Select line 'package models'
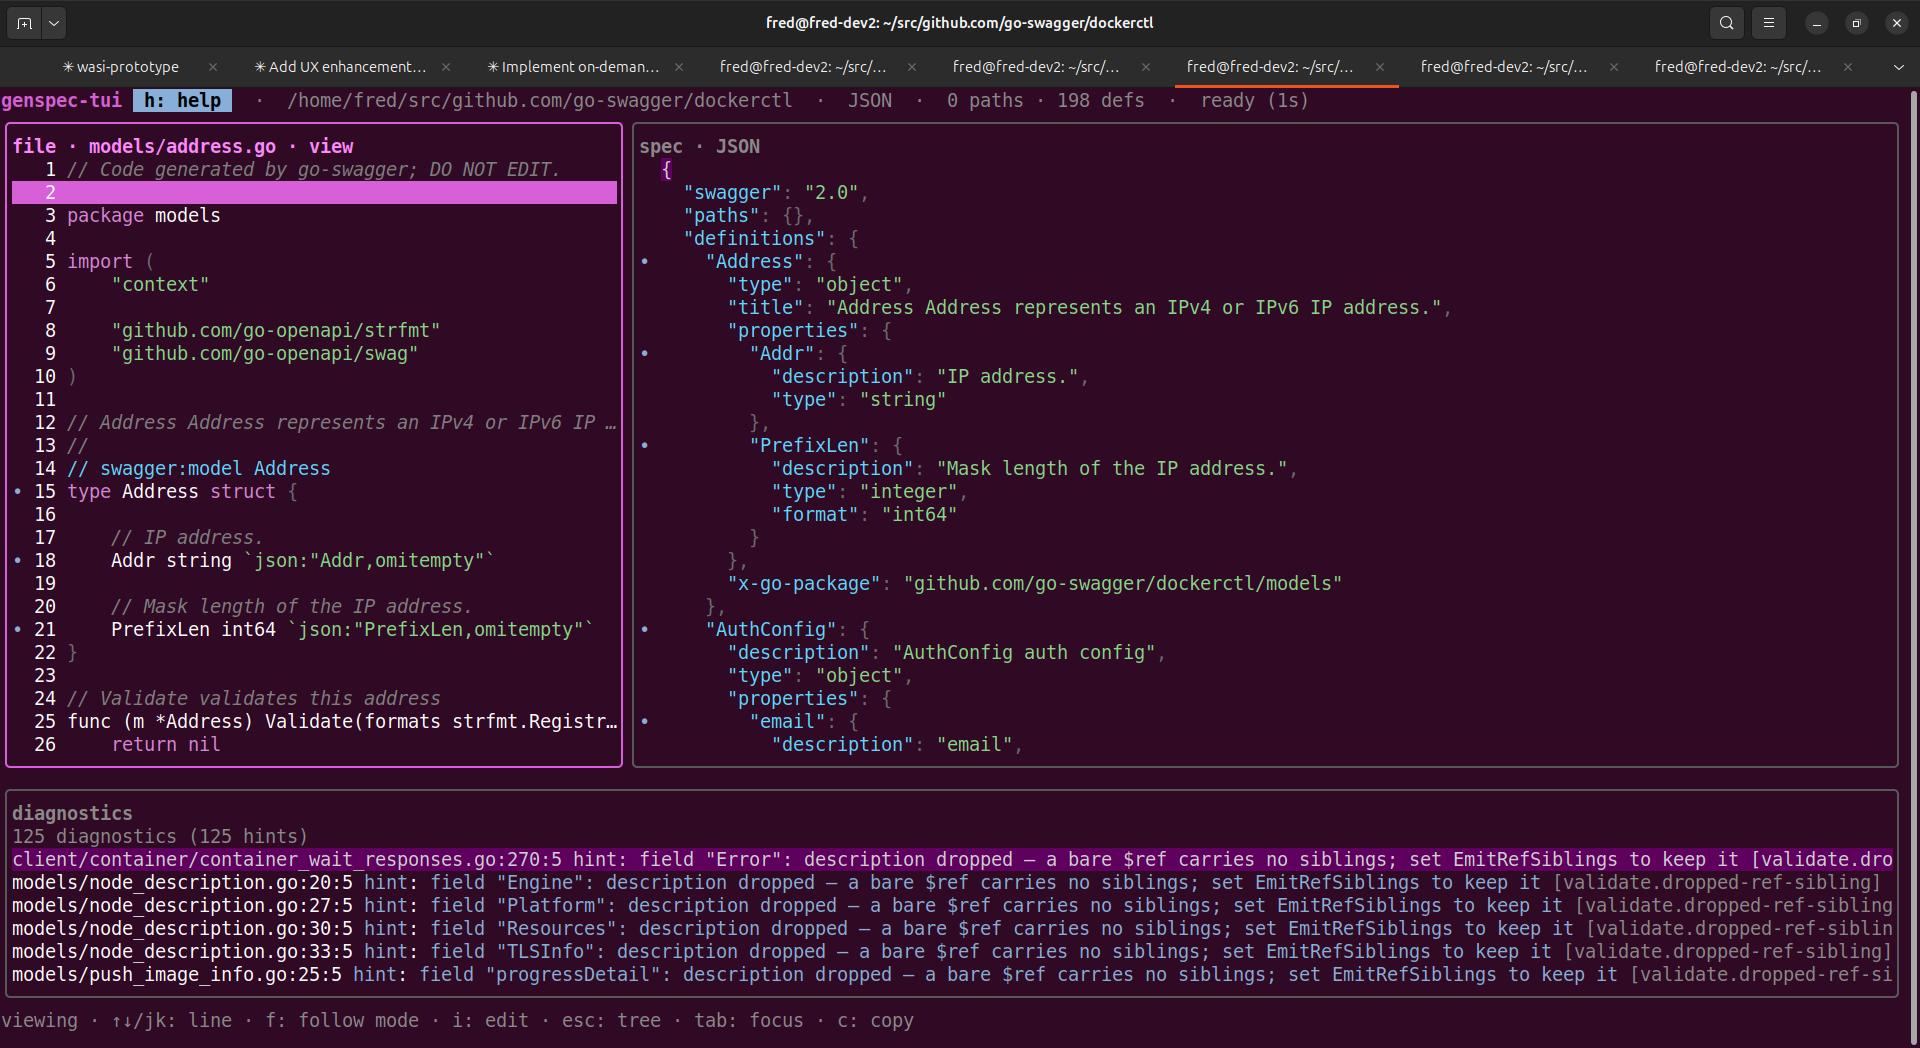Viewport: 1920px width, 1048px height. pyautogui.click(x=143, y=215)
